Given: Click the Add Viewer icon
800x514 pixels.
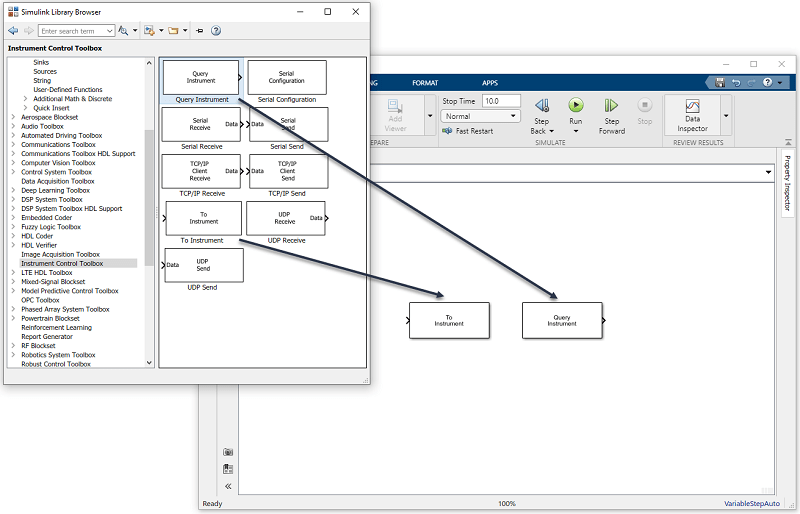Looking at the screenshot, I should [395, 115].
